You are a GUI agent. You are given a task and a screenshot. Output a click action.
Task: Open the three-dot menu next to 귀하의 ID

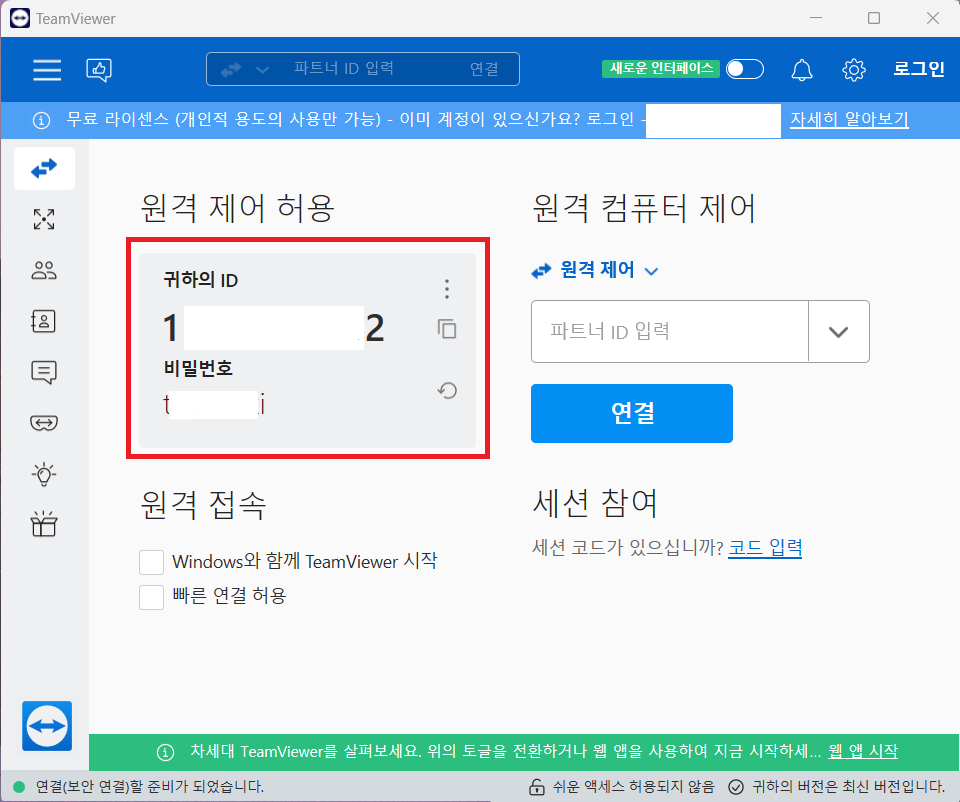pos(446,288)
